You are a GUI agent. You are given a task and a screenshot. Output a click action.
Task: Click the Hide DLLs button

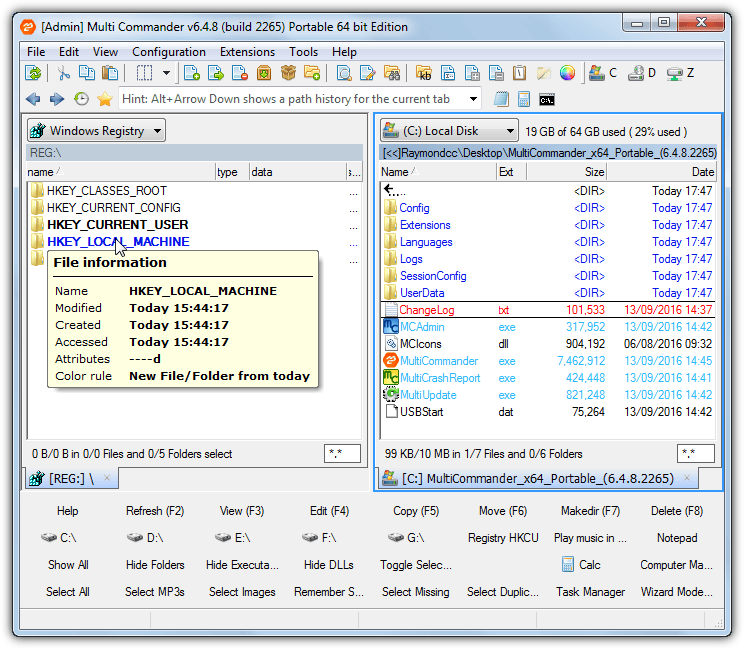click(328, 565)
